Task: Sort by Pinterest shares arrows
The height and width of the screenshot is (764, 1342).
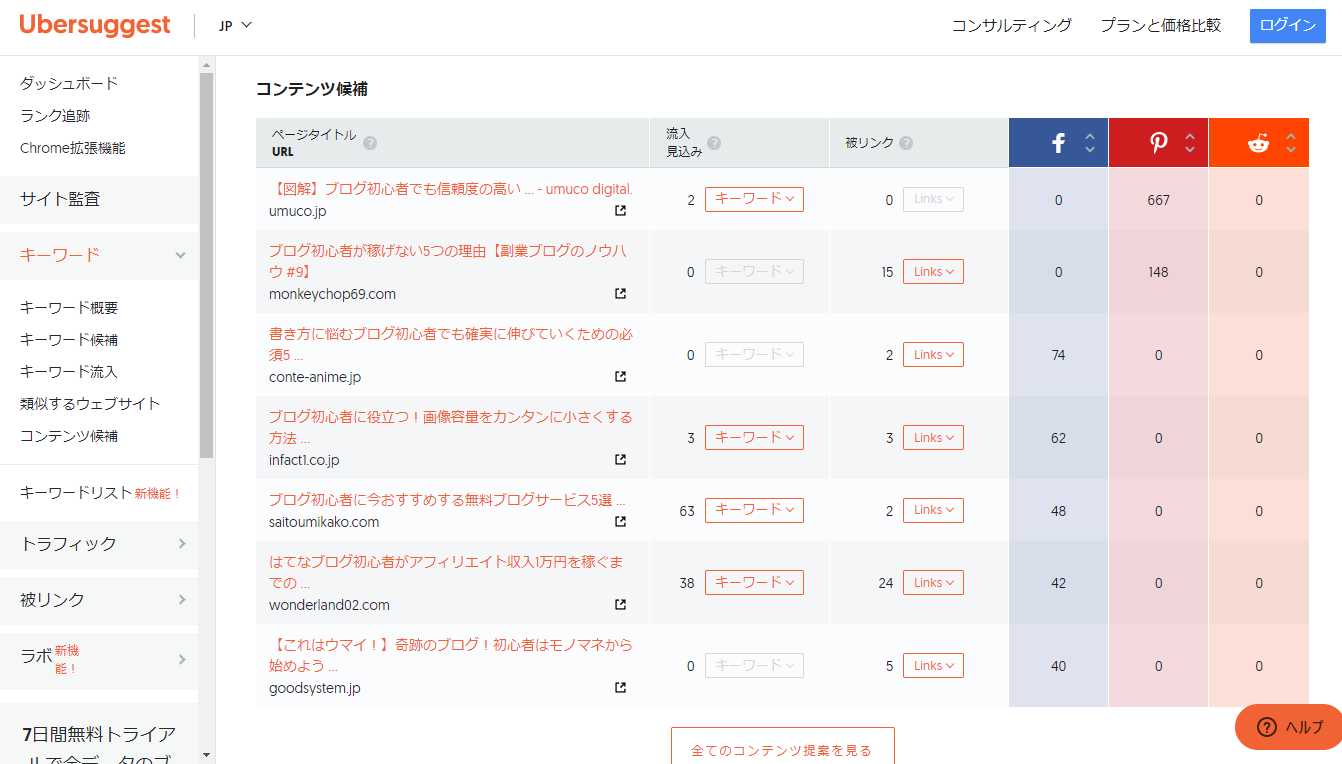Action: [1190, 143]
